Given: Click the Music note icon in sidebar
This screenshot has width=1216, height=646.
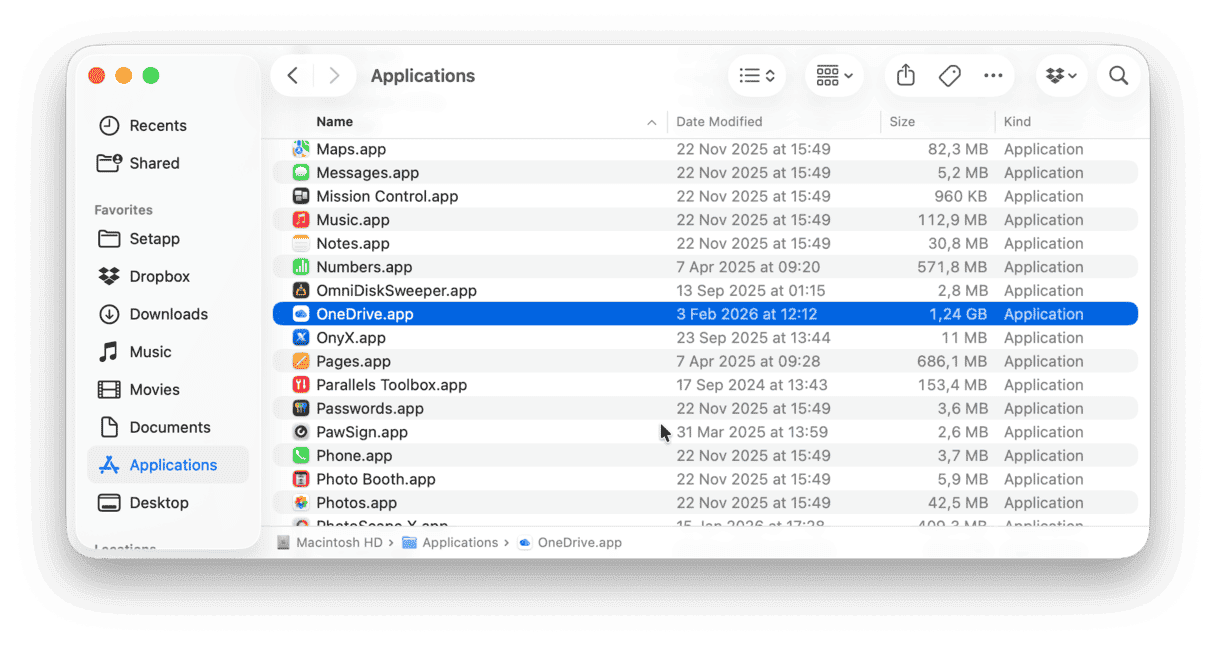Looking at the screenshot, I should [x=109, y=351].
